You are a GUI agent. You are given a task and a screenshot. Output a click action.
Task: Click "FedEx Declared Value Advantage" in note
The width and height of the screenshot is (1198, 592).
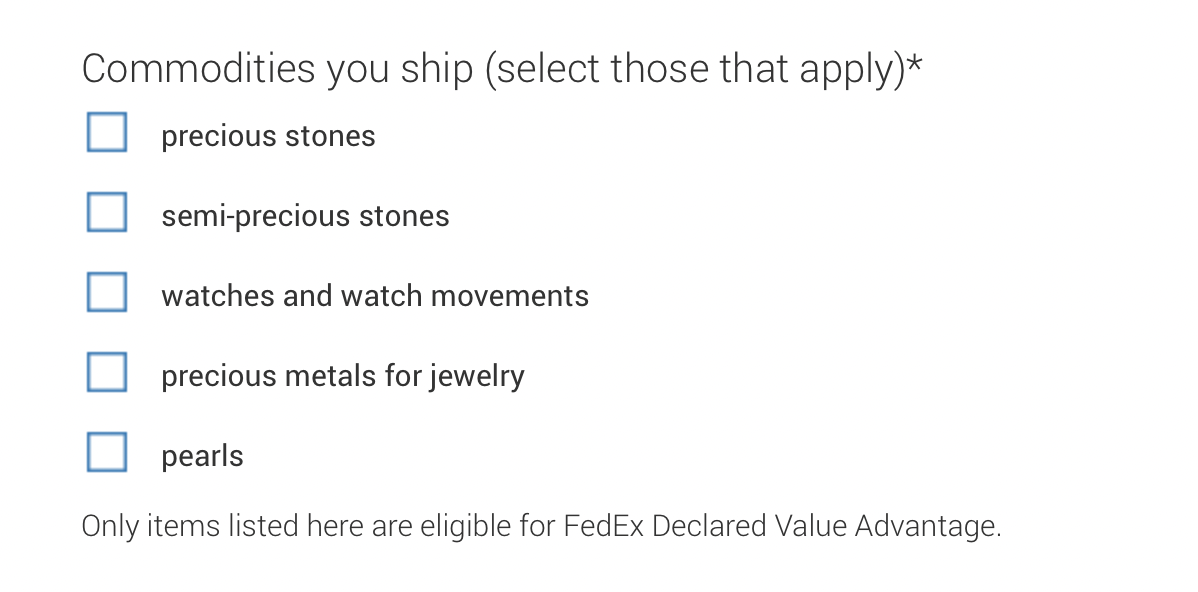[x=781, y=526]
